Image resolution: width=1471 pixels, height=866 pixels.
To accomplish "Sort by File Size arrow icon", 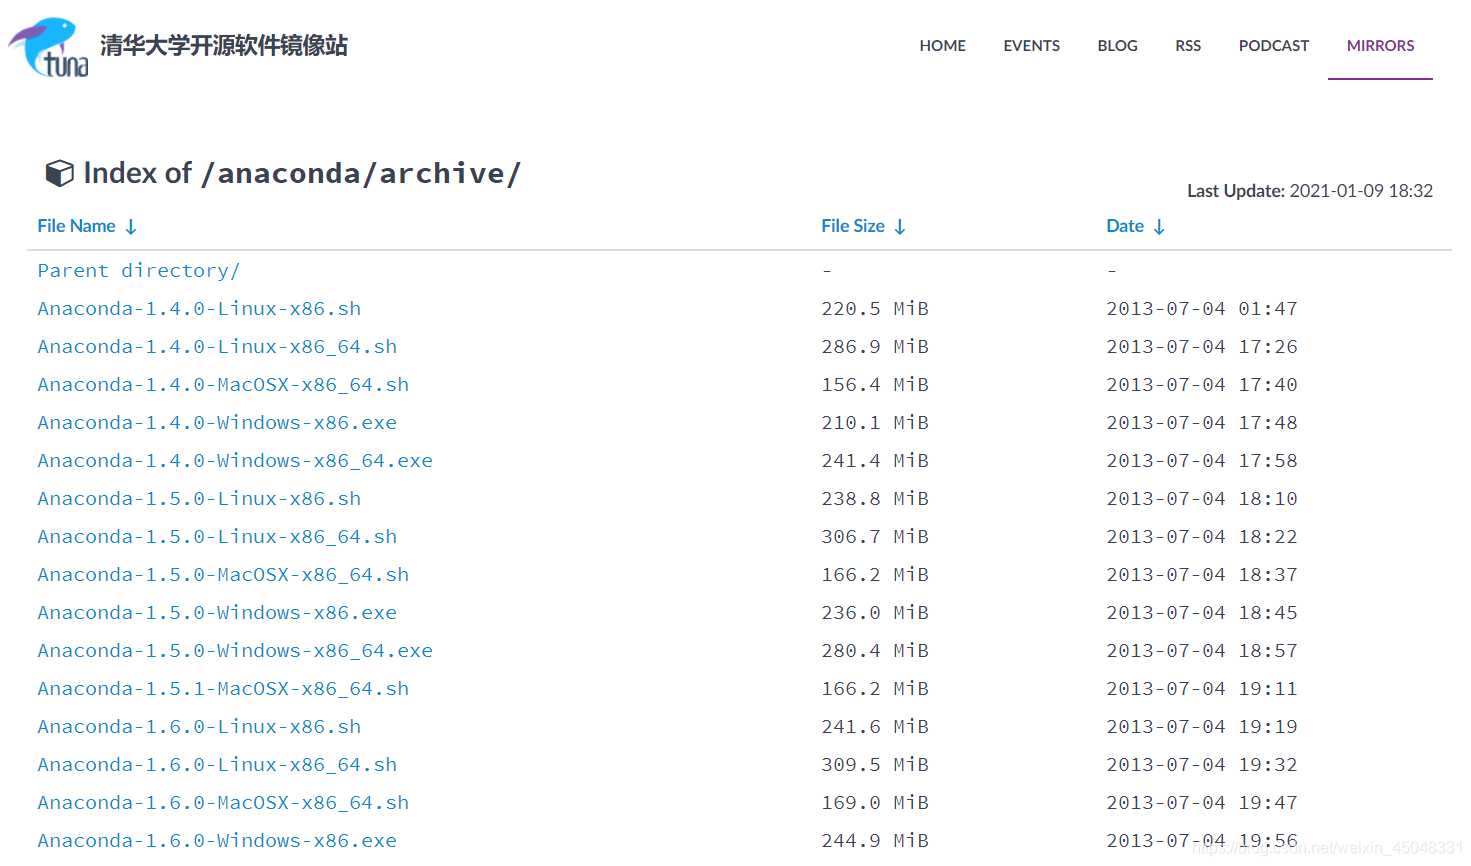I will pos(900,227).
